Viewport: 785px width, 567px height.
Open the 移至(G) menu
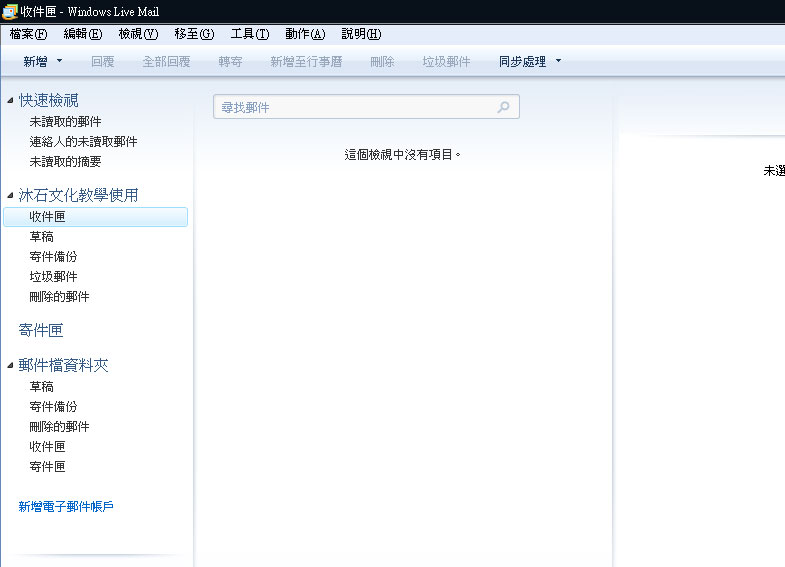click(194, 34)
